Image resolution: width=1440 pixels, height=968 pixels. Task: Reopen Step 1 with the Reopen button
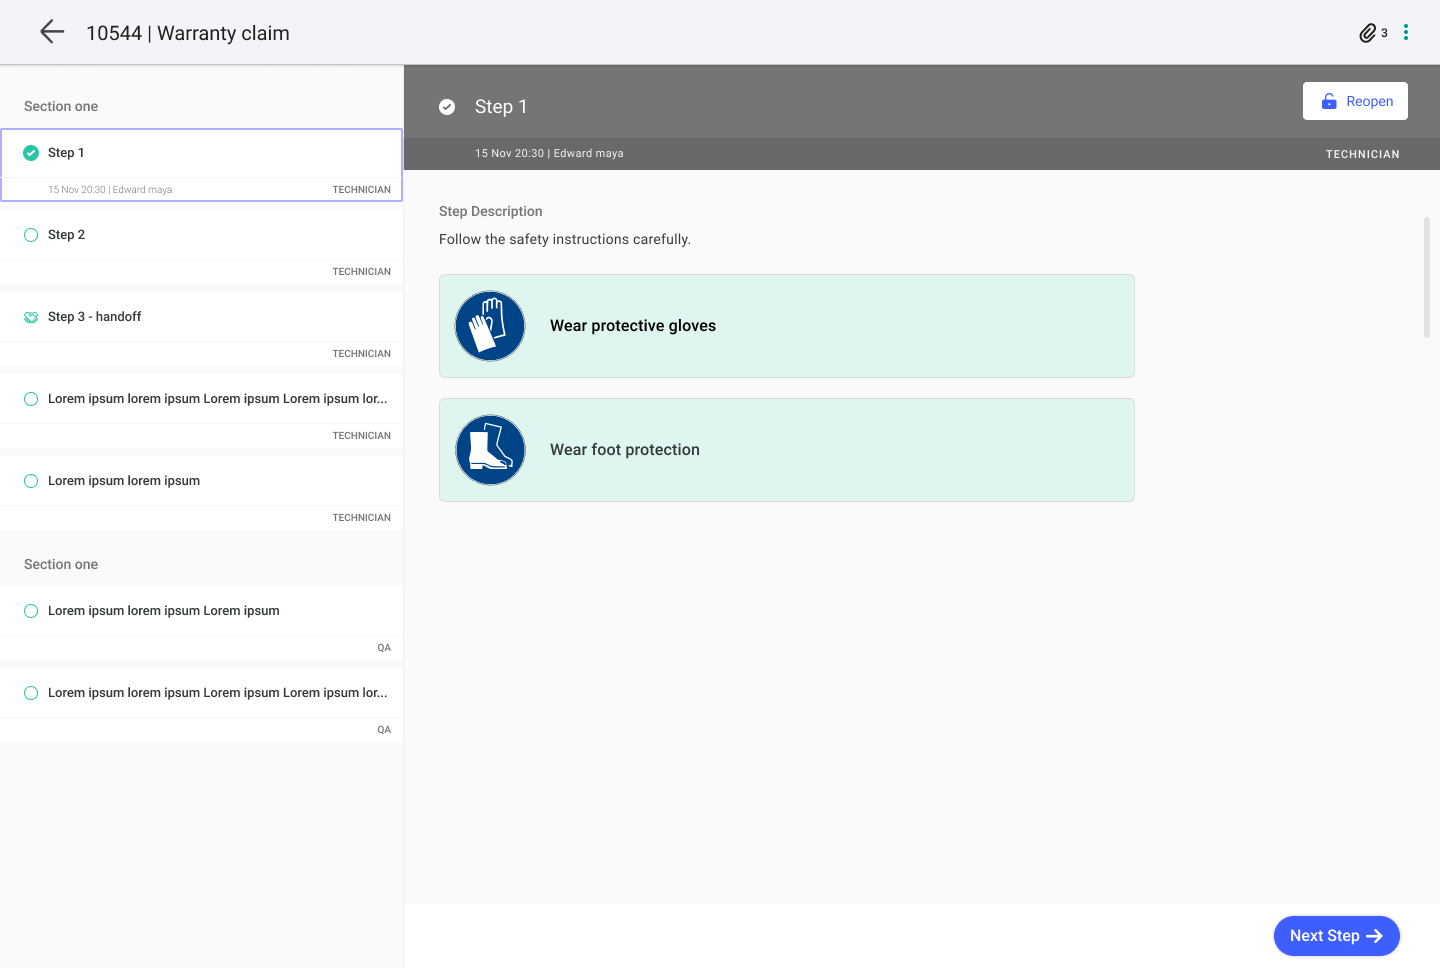pyautogui.click(x=1355, y=101)
